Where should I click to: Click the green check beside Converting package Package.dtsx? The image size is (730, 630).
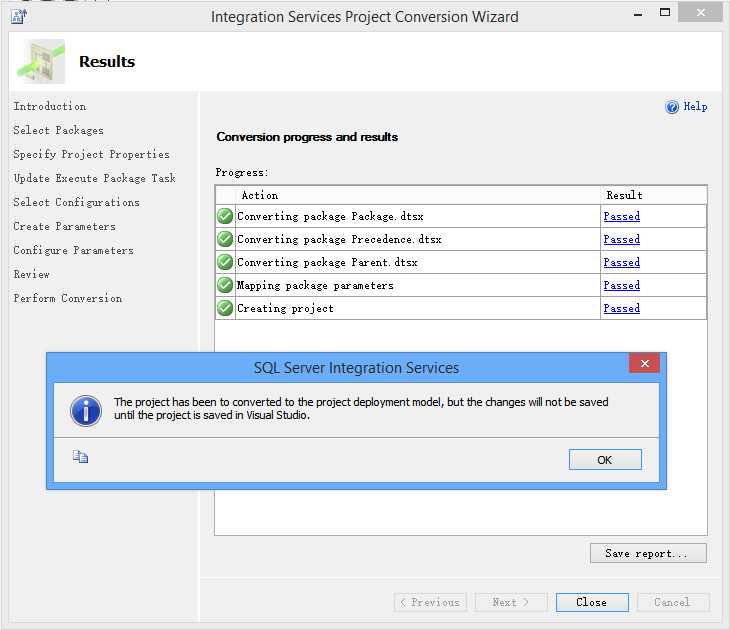225,216
